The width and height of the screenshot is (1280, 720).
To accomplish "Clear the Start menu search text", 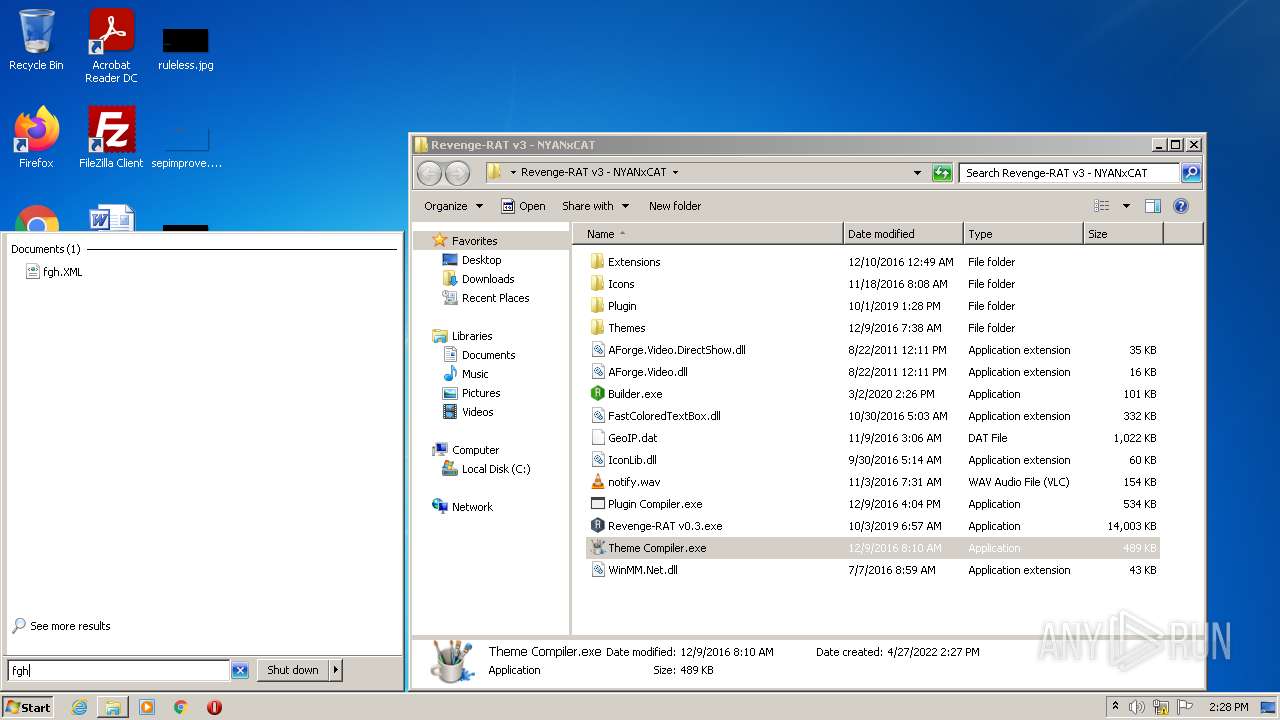I will click(240, 670).
